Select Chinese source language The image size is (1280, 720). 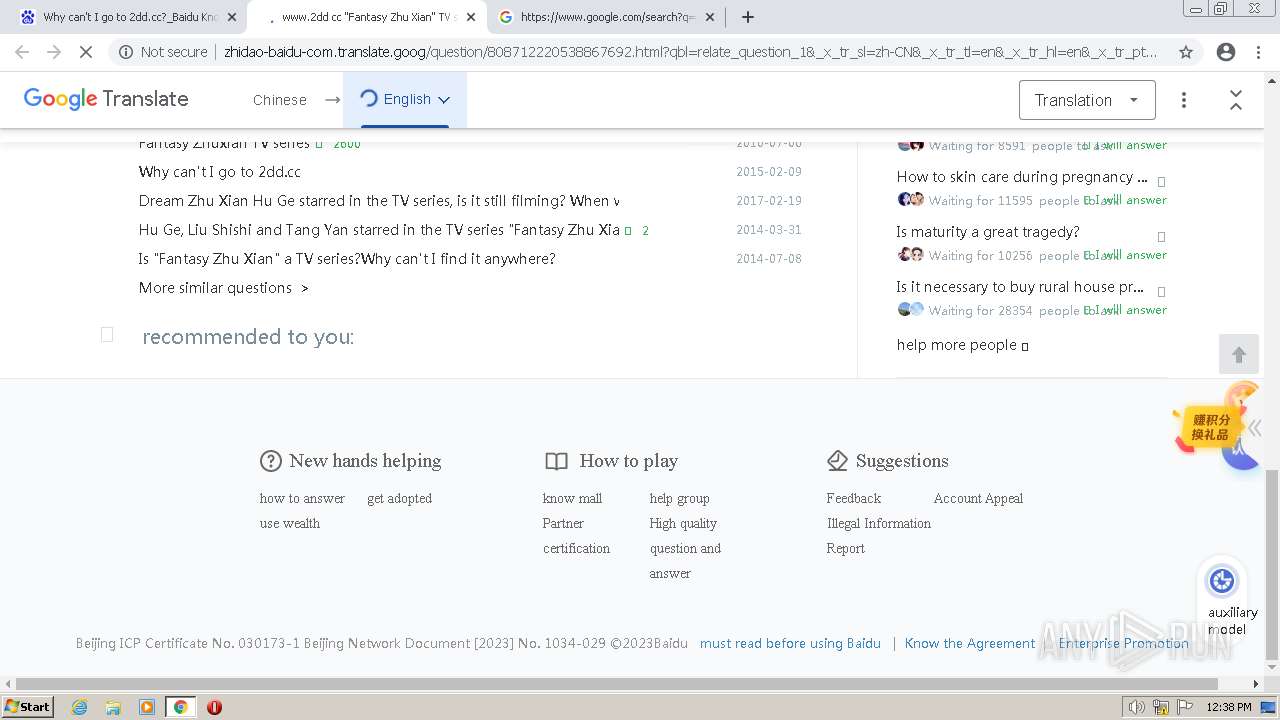(280, 100)
